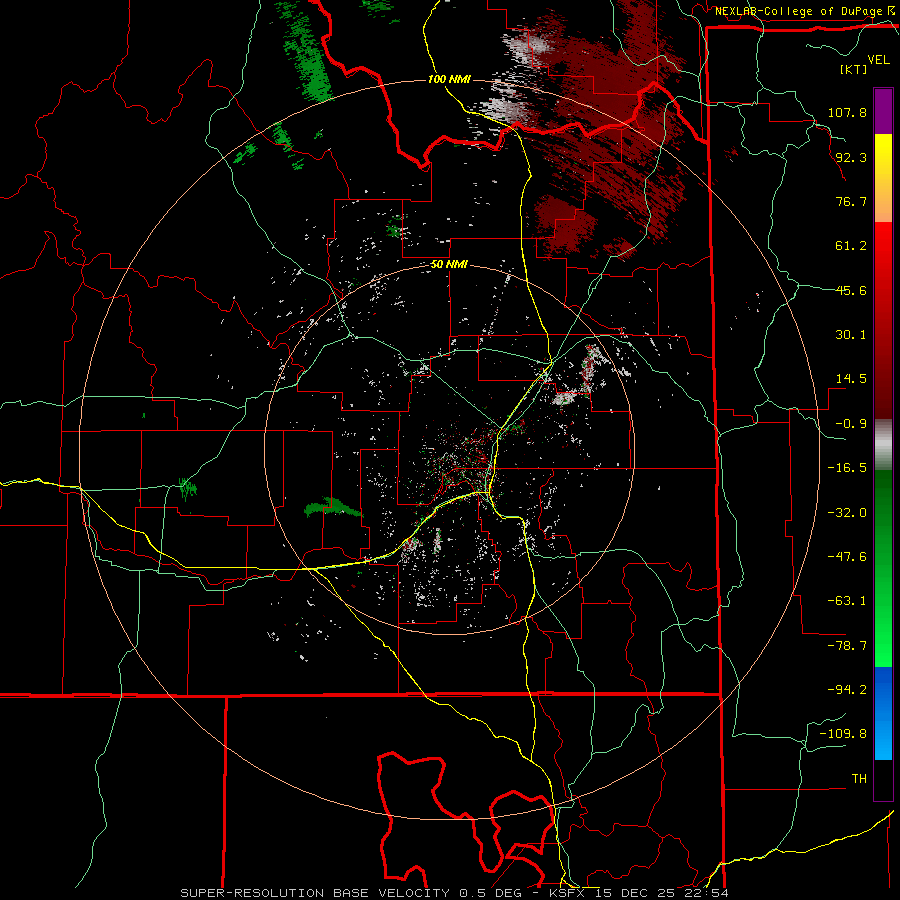900x900 pixels.
Task: Click the 50 NMI range ring label
Action: 449,265
